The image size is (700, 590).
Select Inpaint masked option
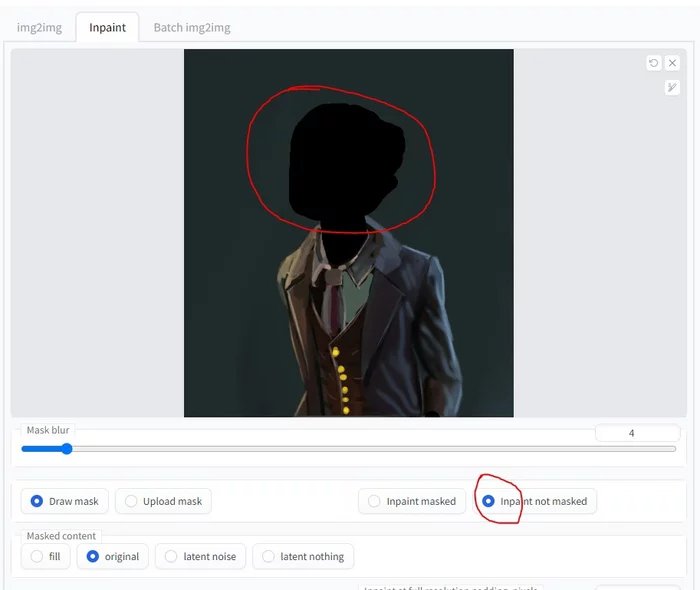[x=412, y=501]
